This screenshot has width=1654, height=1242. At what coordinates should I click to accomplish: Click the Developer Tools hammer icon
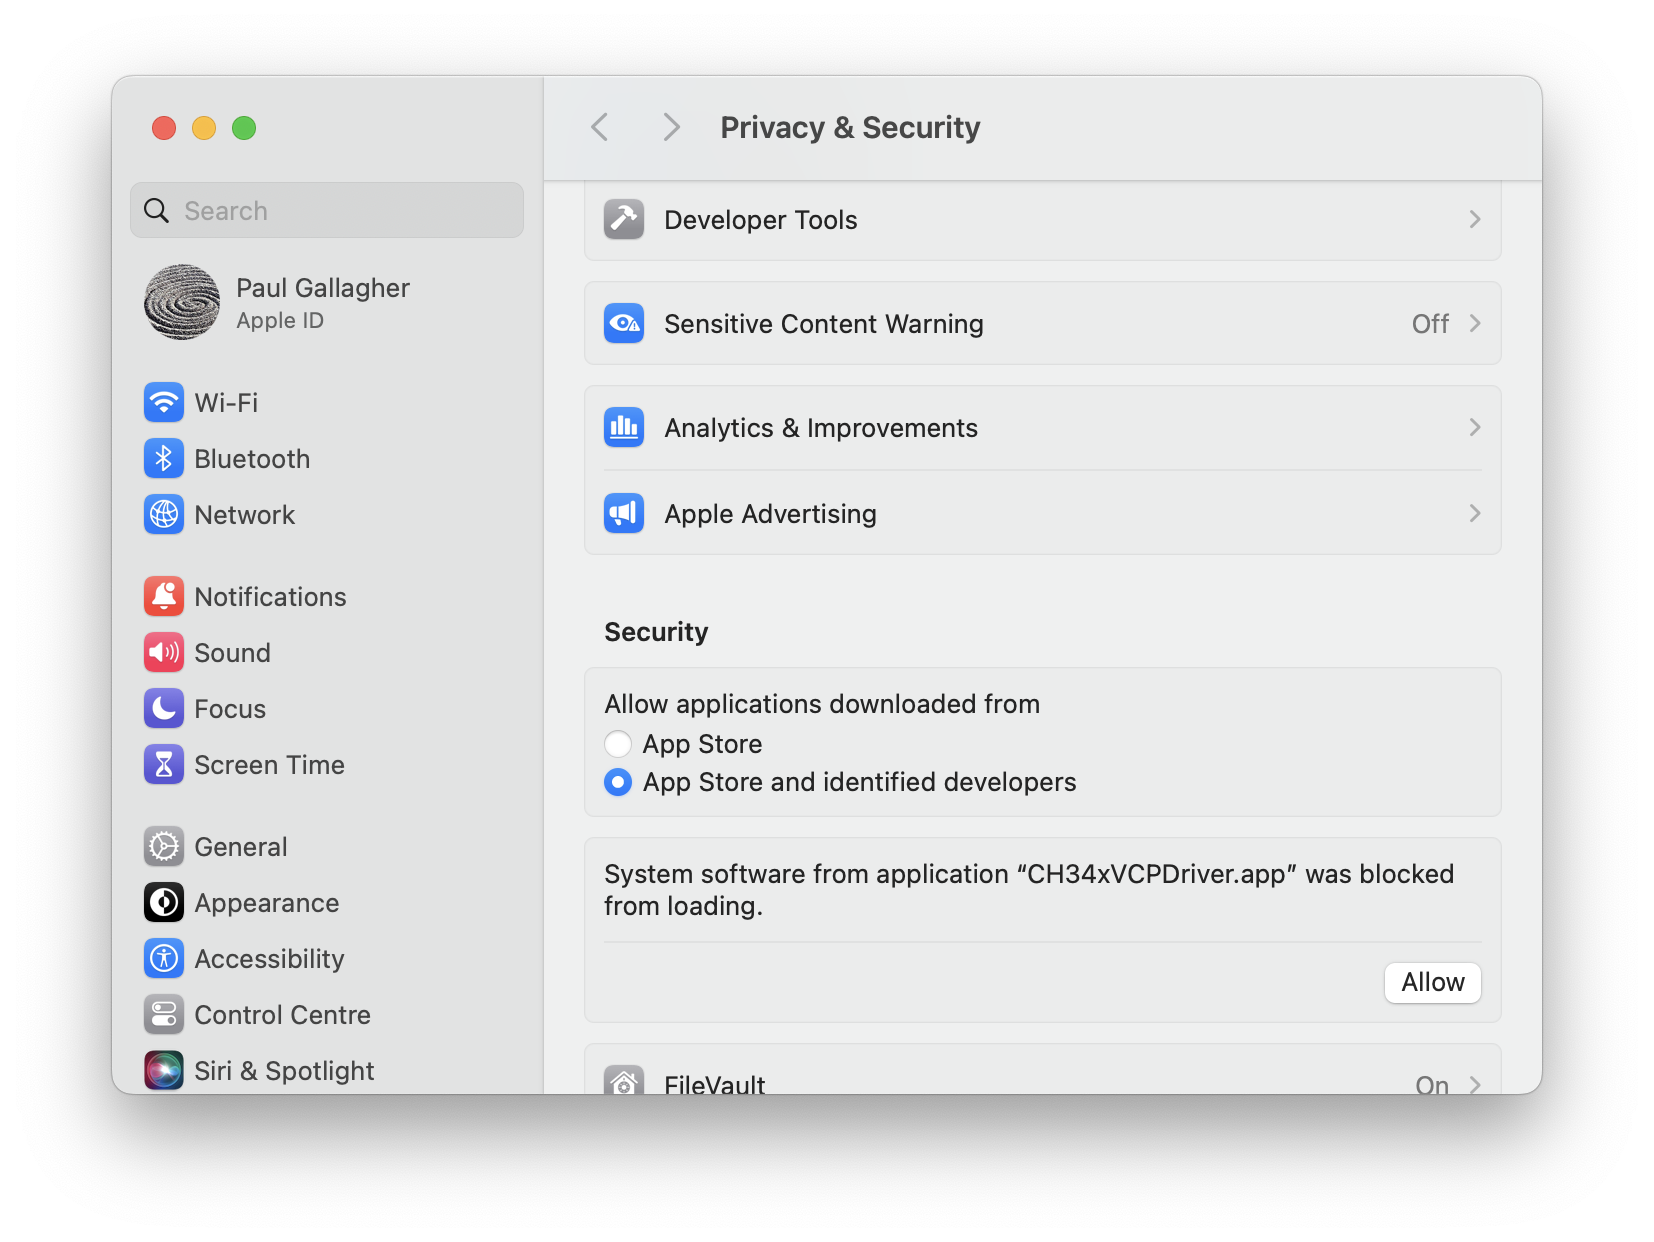click(x=624, y=220)
